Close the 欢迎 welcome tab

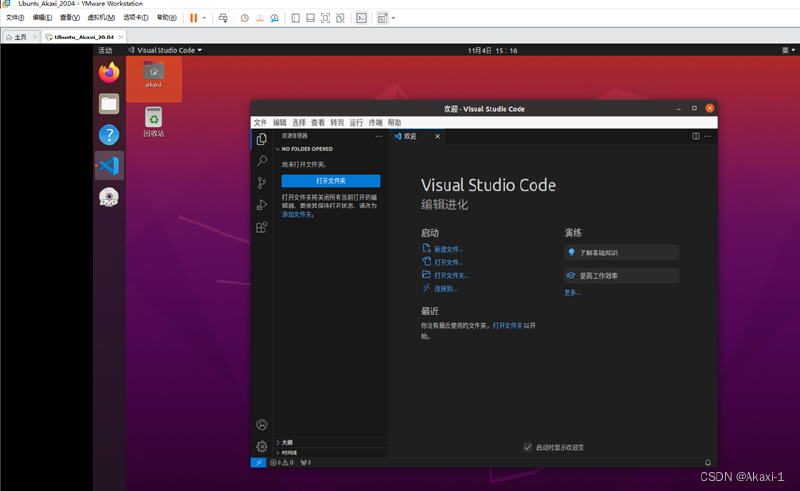point(437,136)
